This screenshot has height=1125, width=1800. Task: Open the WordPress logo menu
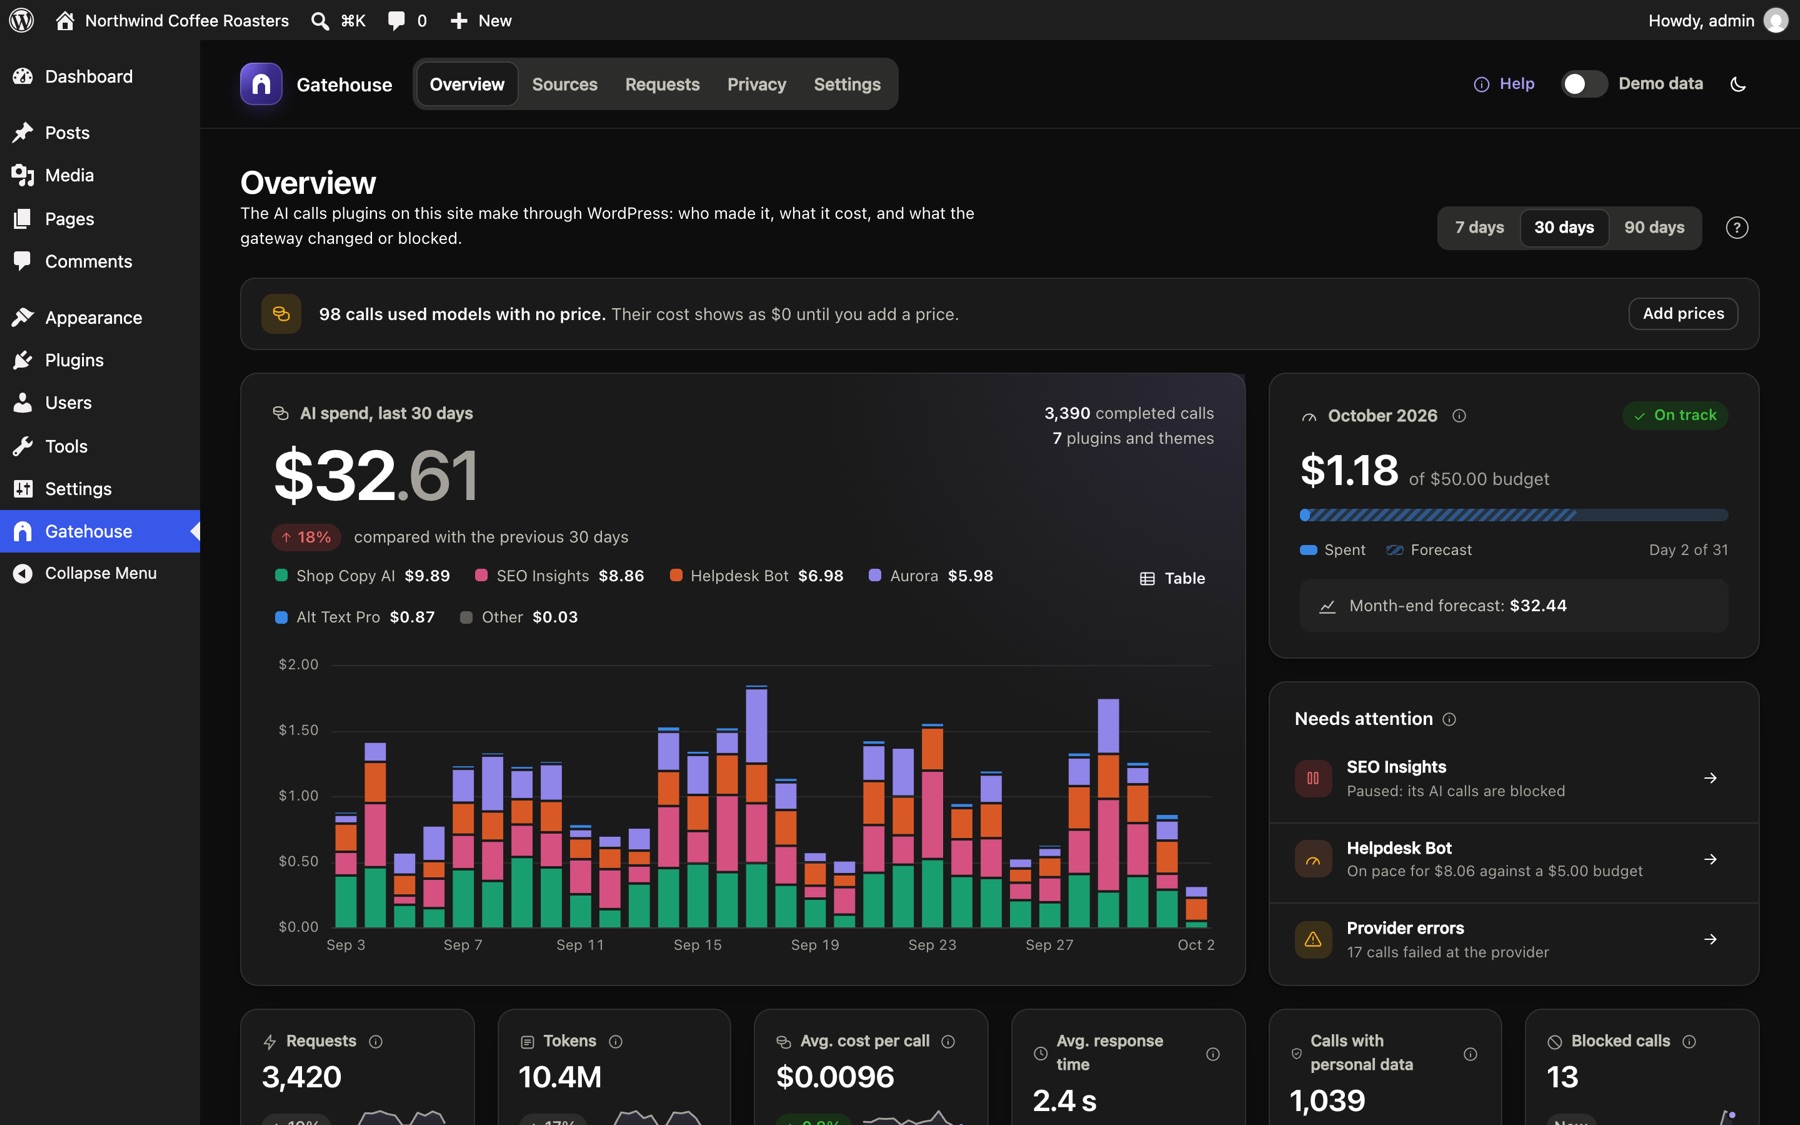pos(21,20)
